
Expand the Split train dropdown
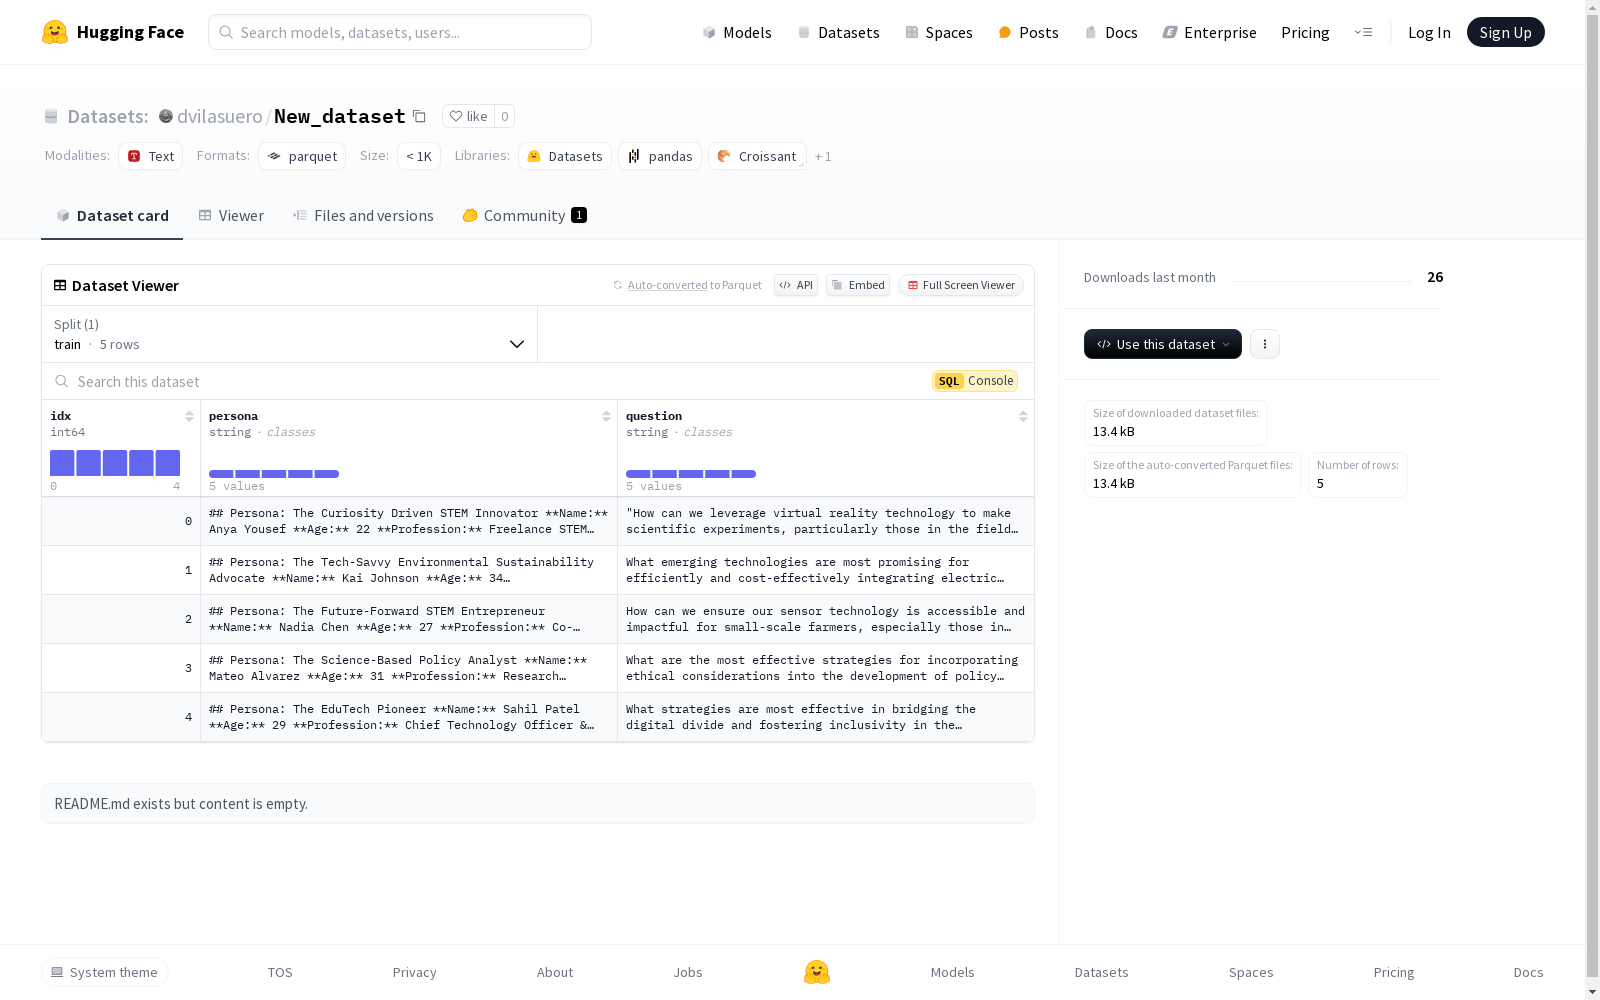click(290, 334)
